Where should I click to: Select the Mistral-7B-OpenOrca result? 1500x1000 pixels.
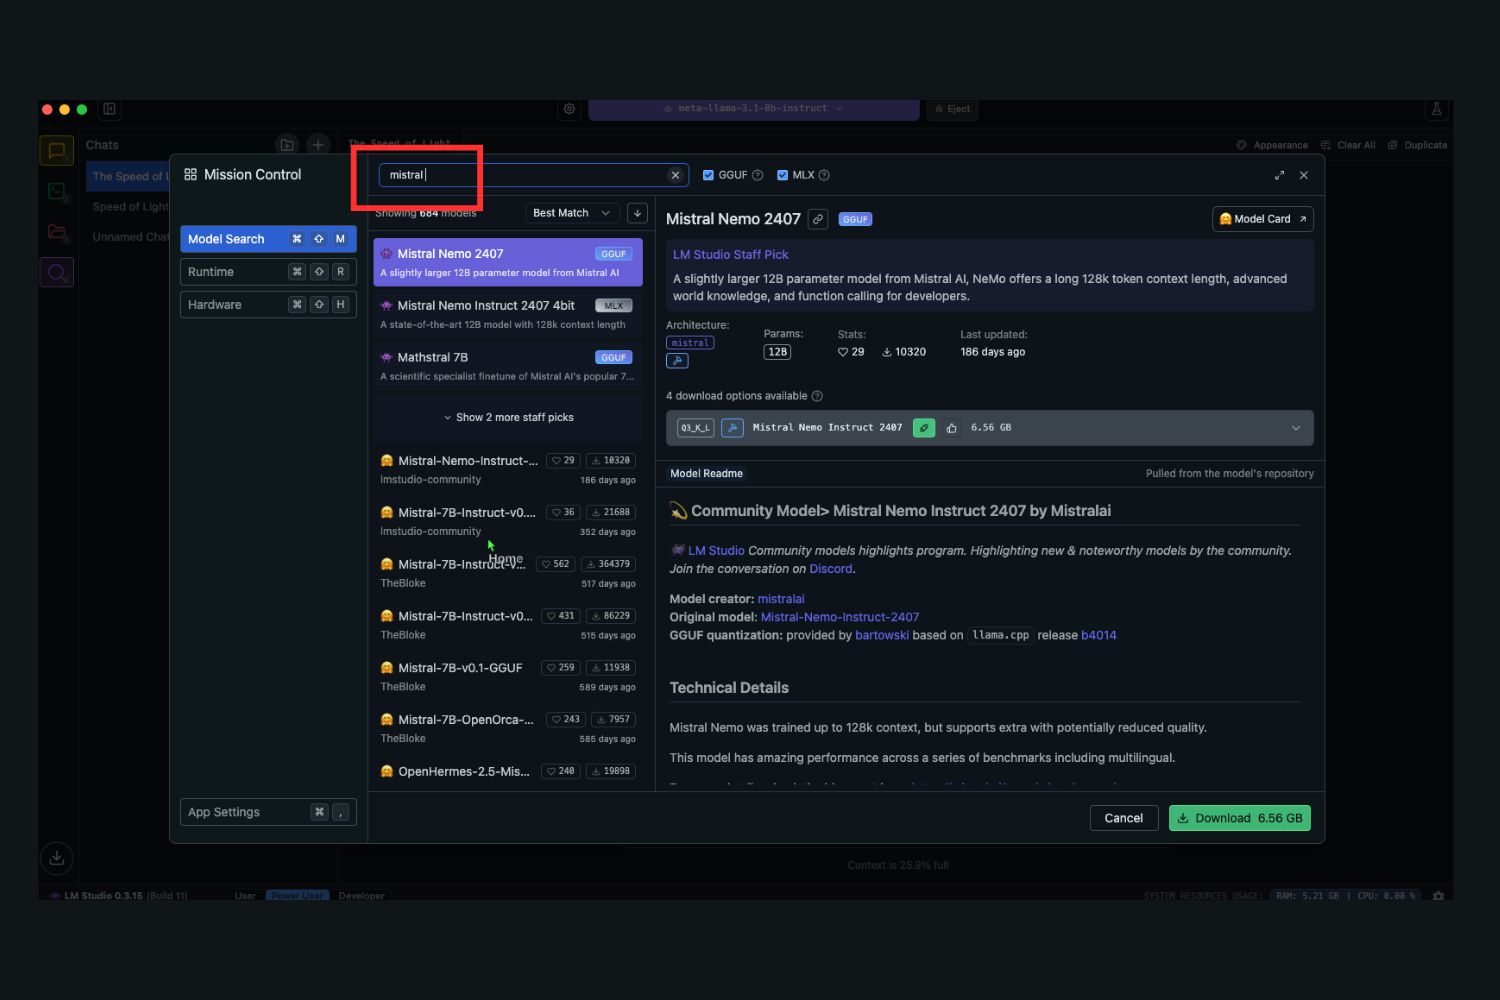[508, 729]
